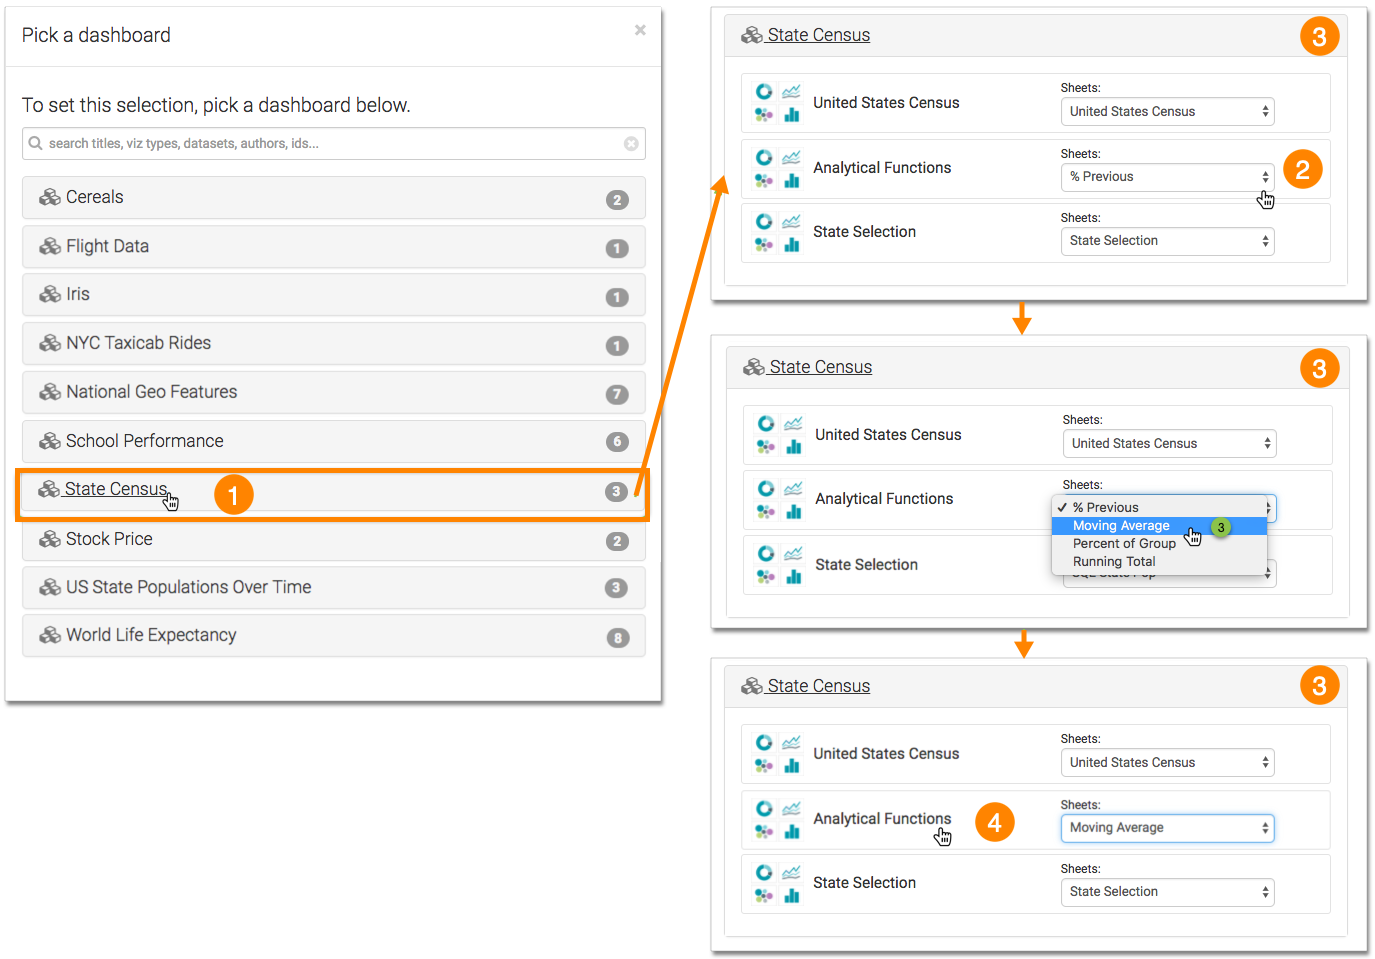Select Moving Average from the open list

[1121, 526]
